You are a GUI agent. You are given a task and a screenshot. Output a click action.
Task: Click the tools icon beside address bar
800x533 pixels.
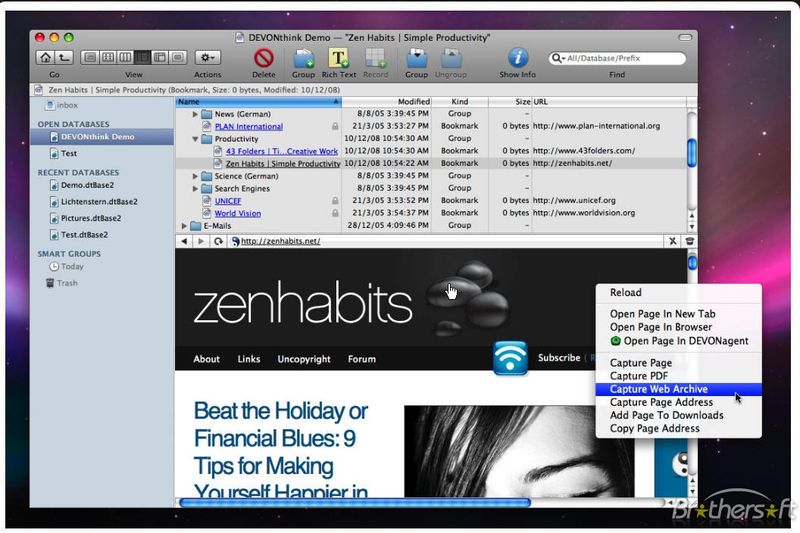coord(672,241)
